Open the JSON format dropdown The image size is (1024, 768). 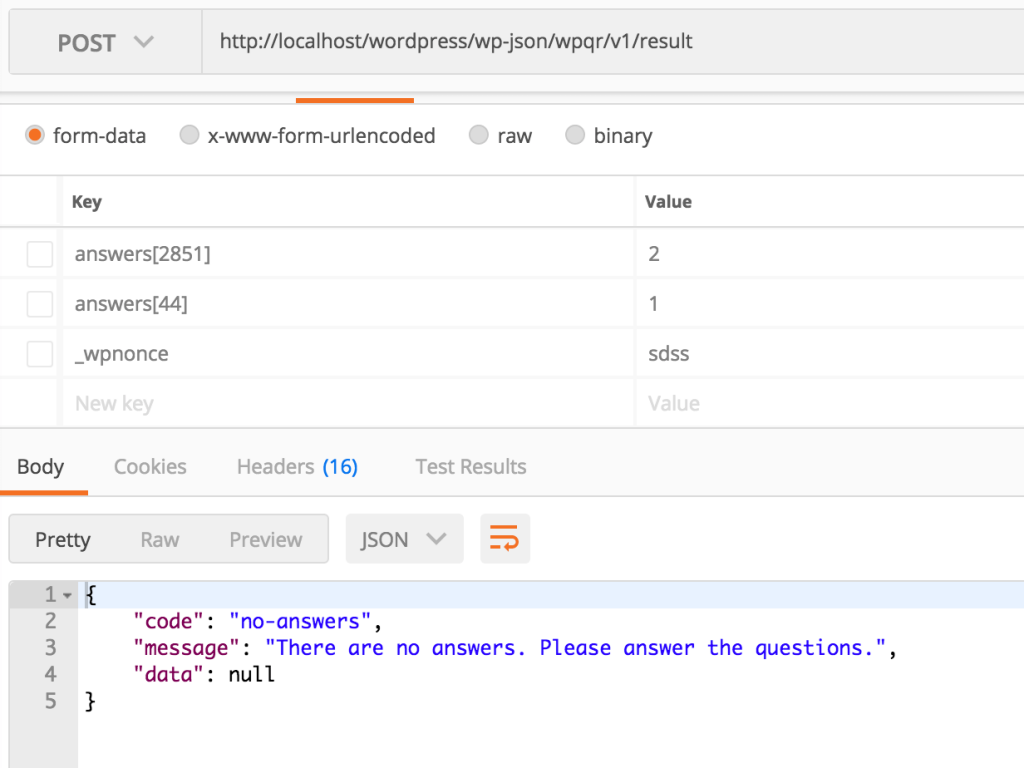click(x=404, y=539)
